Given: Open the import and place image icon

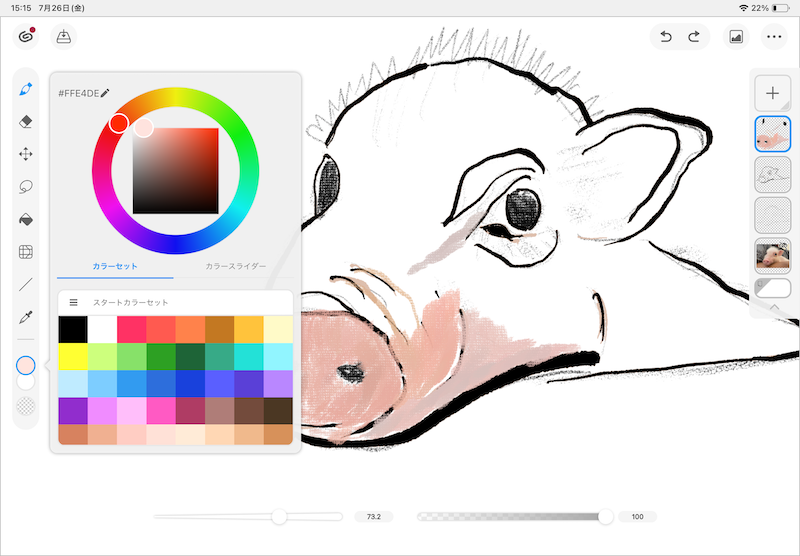Looking at the screenshot, I should pos(64,37).
